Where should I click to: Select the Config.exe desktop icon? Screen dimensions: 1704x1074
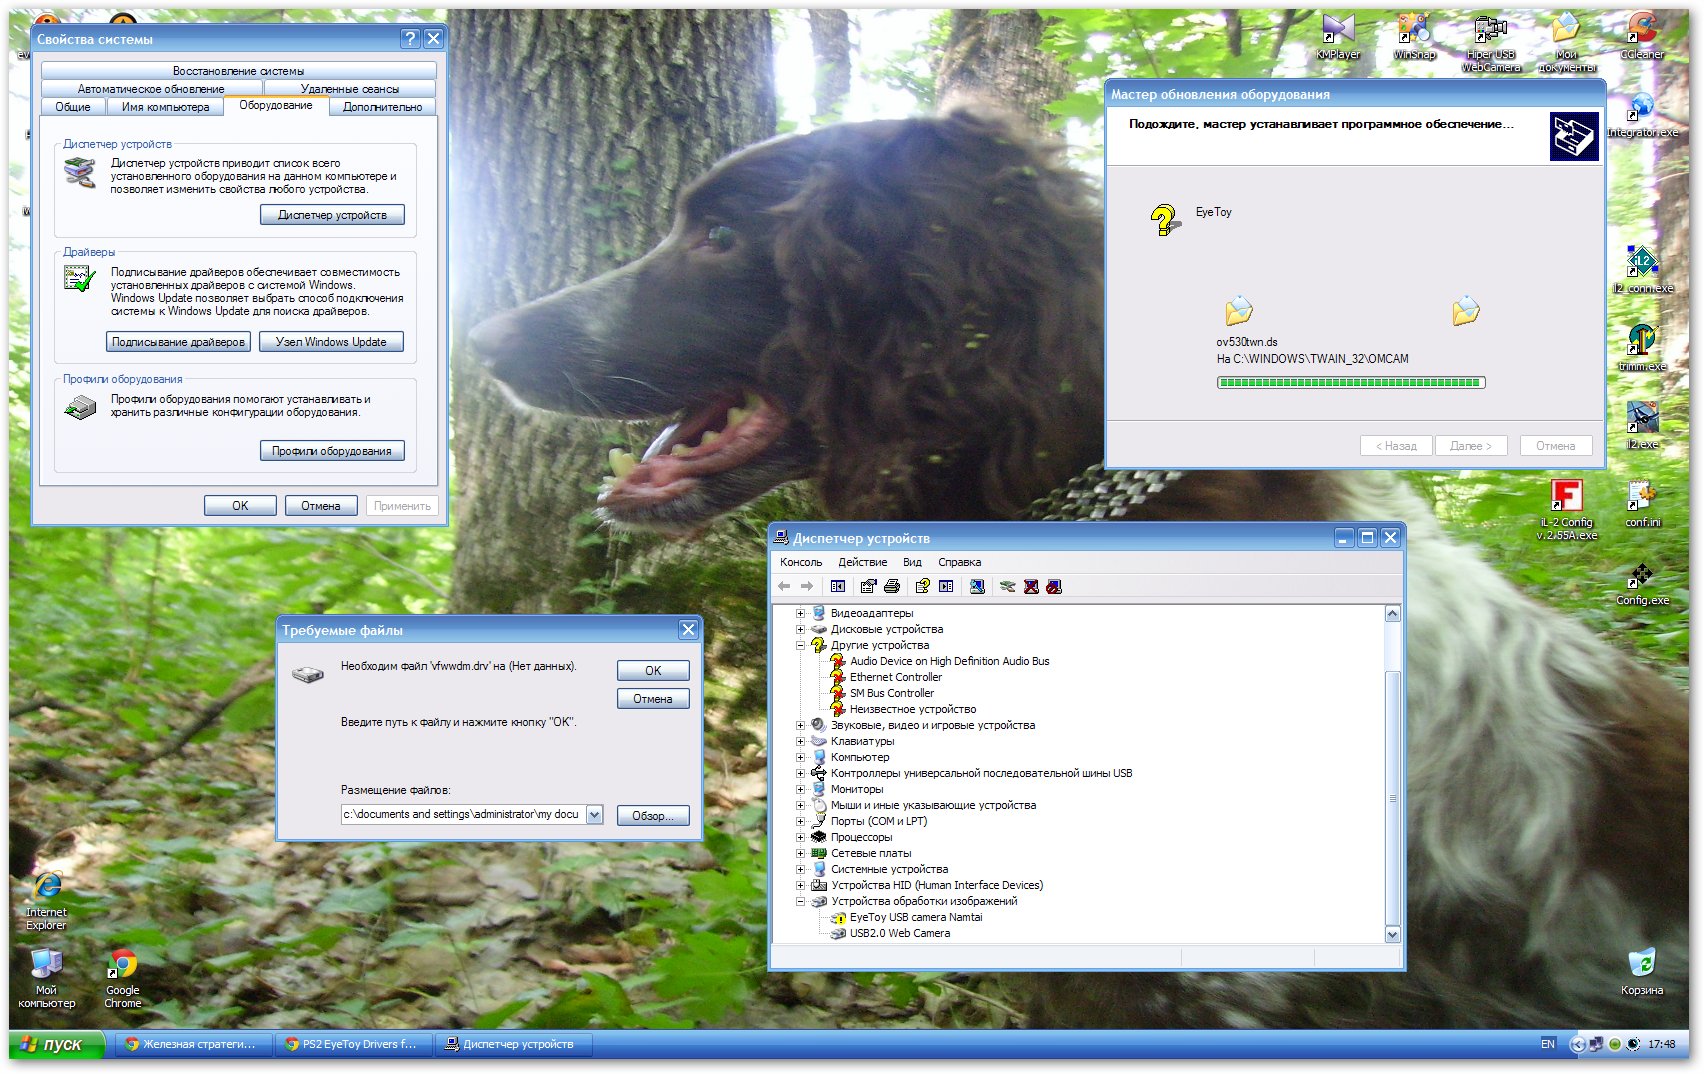coord(1642,584)
